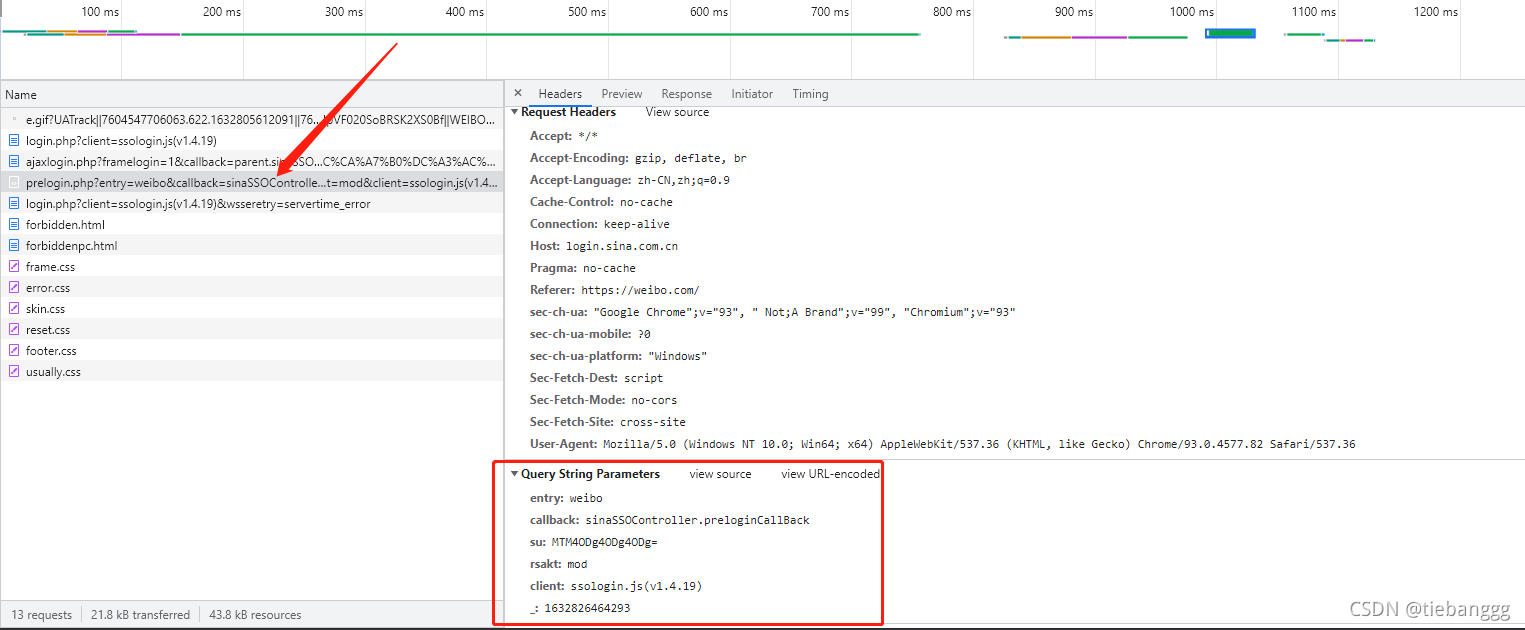This screenshot has height=630, width=1525.
Task: Click View source next to Request Headers
Action: tap(677, 112)
